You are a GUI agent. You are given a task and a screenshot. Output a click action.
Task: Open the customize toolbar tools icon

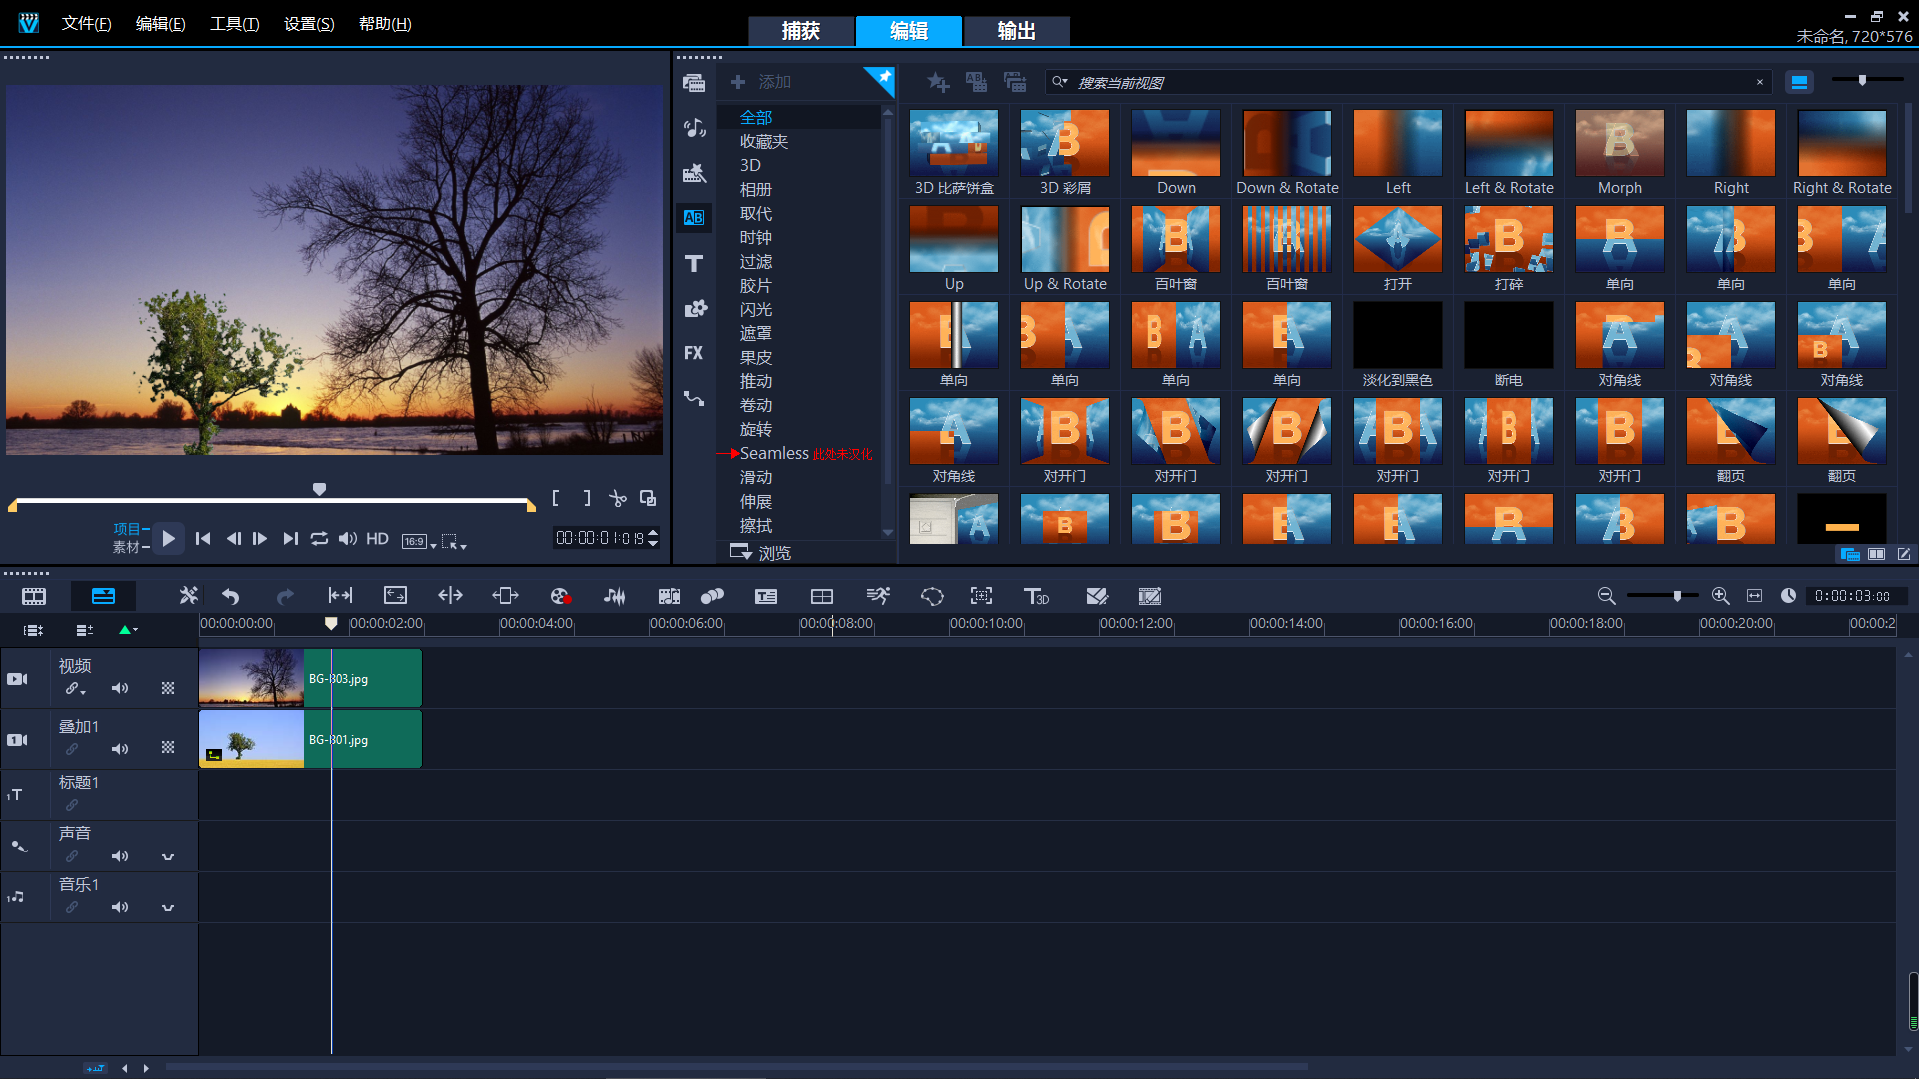click(188, 596)
